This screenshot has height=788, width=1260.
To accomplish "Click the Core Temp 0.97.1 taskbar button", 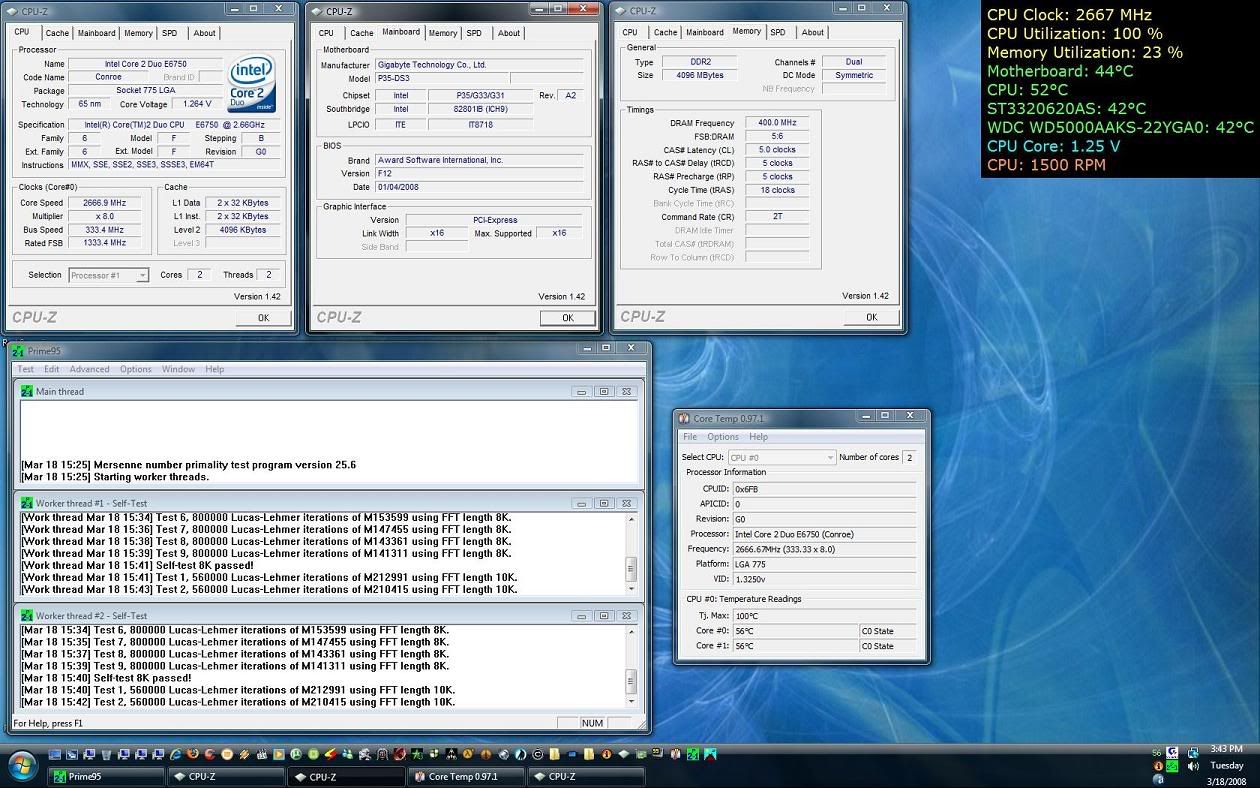I will coord(465,776).
